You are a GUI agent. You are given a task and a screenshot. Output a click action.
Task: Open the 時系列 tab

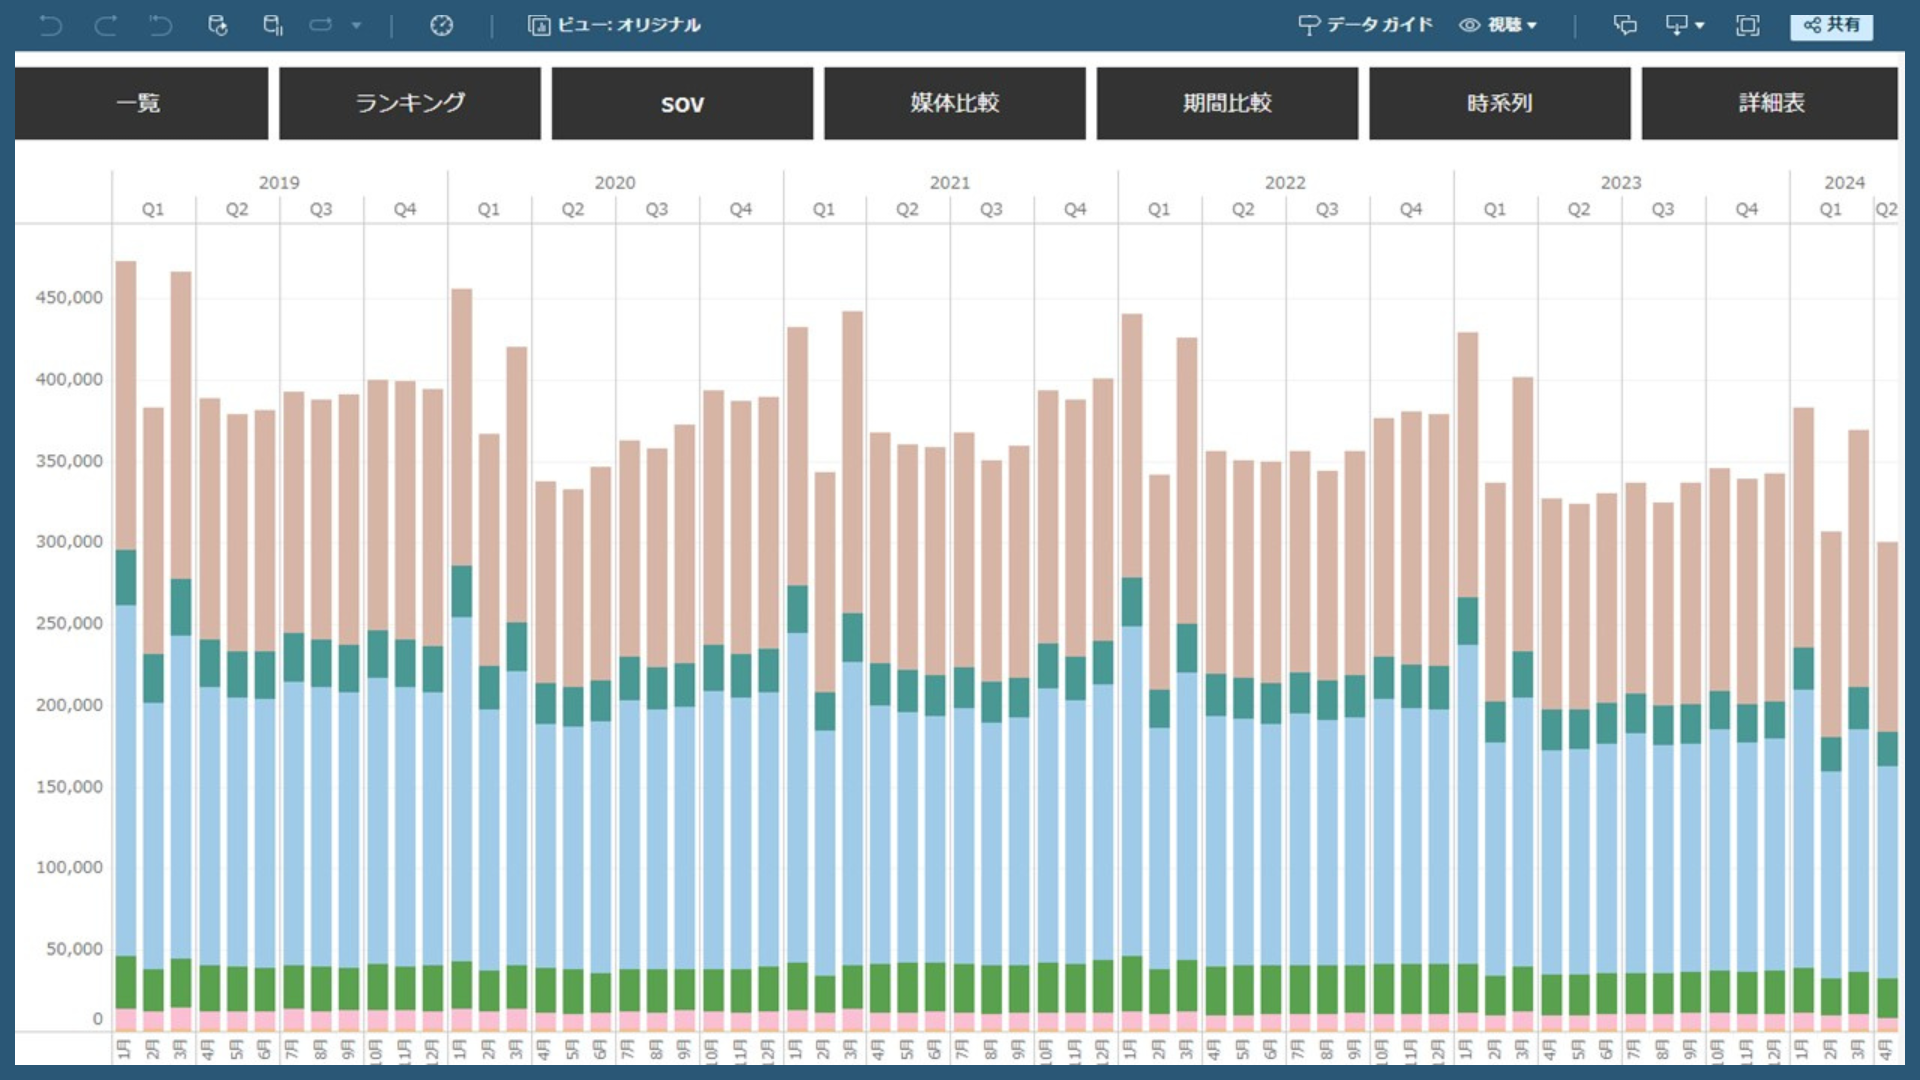1499,103
